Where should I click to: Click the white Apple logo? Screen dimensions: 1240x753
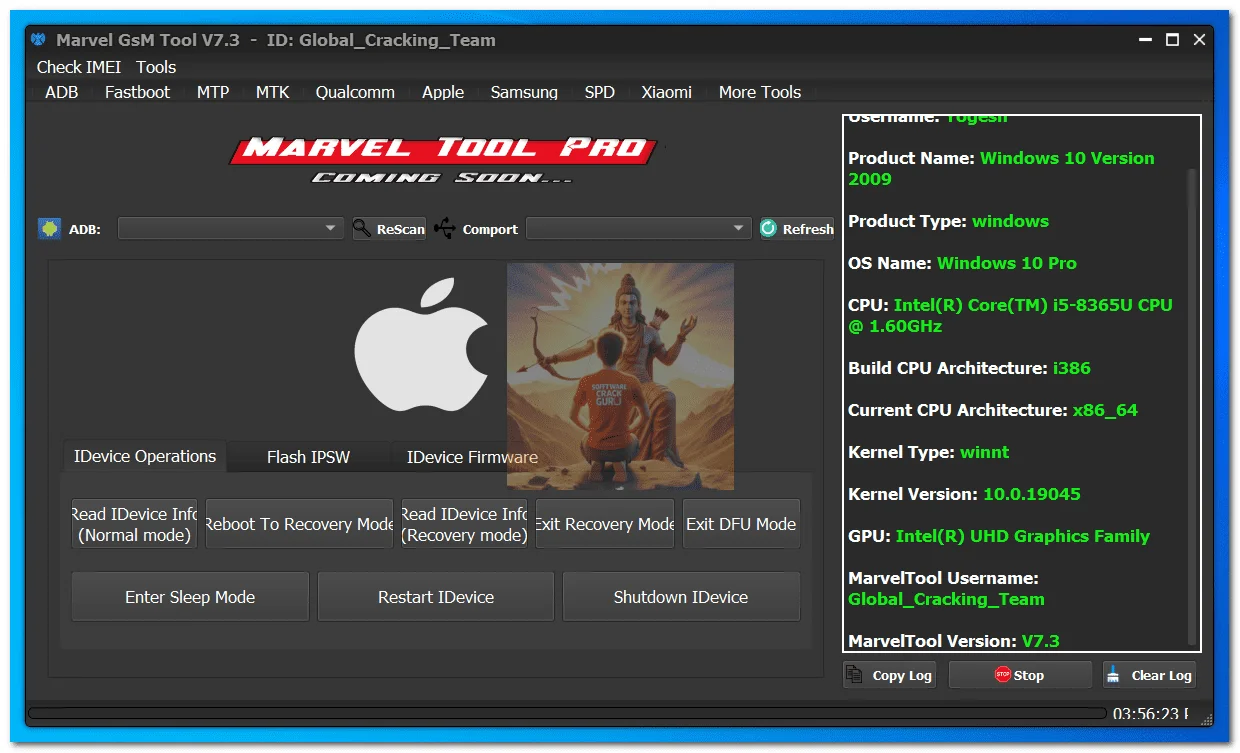[x=421, y=344]
